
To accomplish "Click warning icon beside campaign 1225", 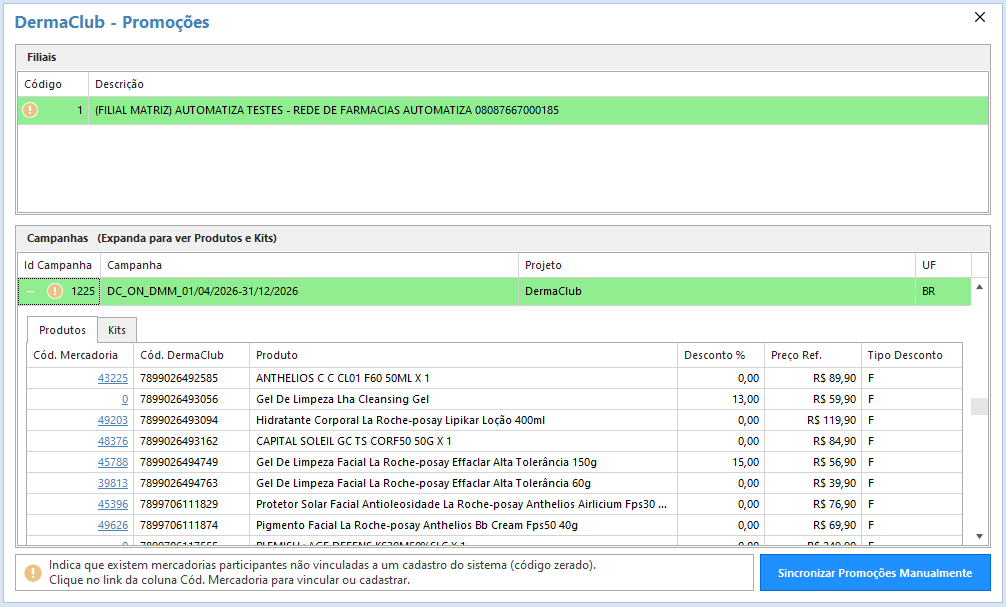I will click(55, 291).
